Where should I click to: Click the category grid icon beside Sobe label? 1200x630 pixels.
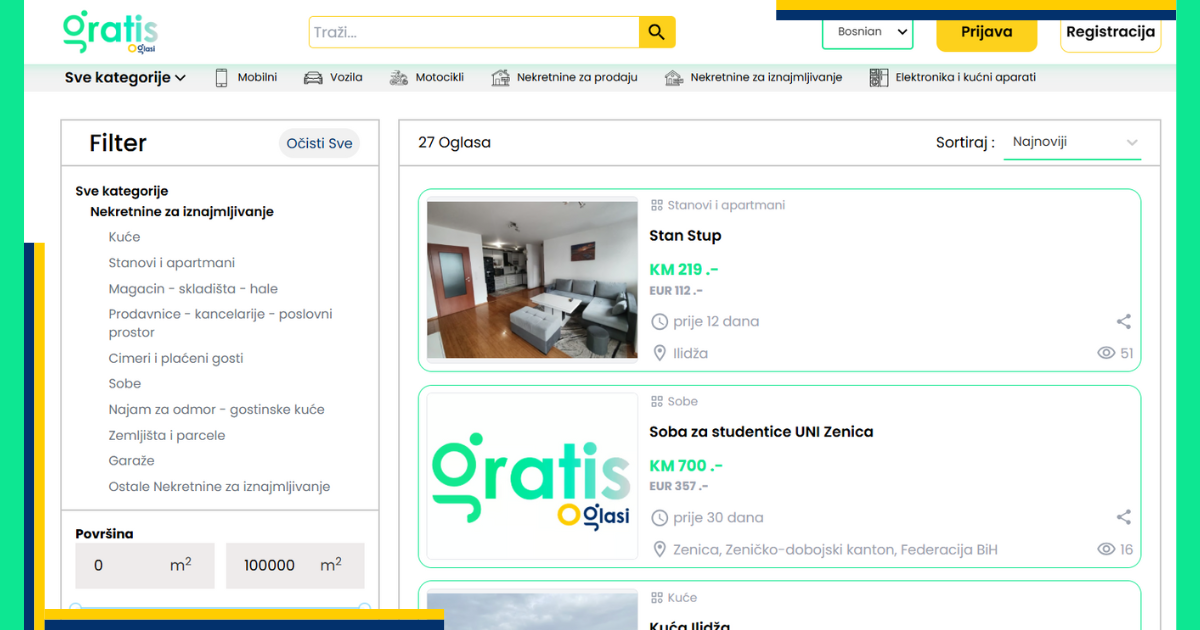point(657,401)
